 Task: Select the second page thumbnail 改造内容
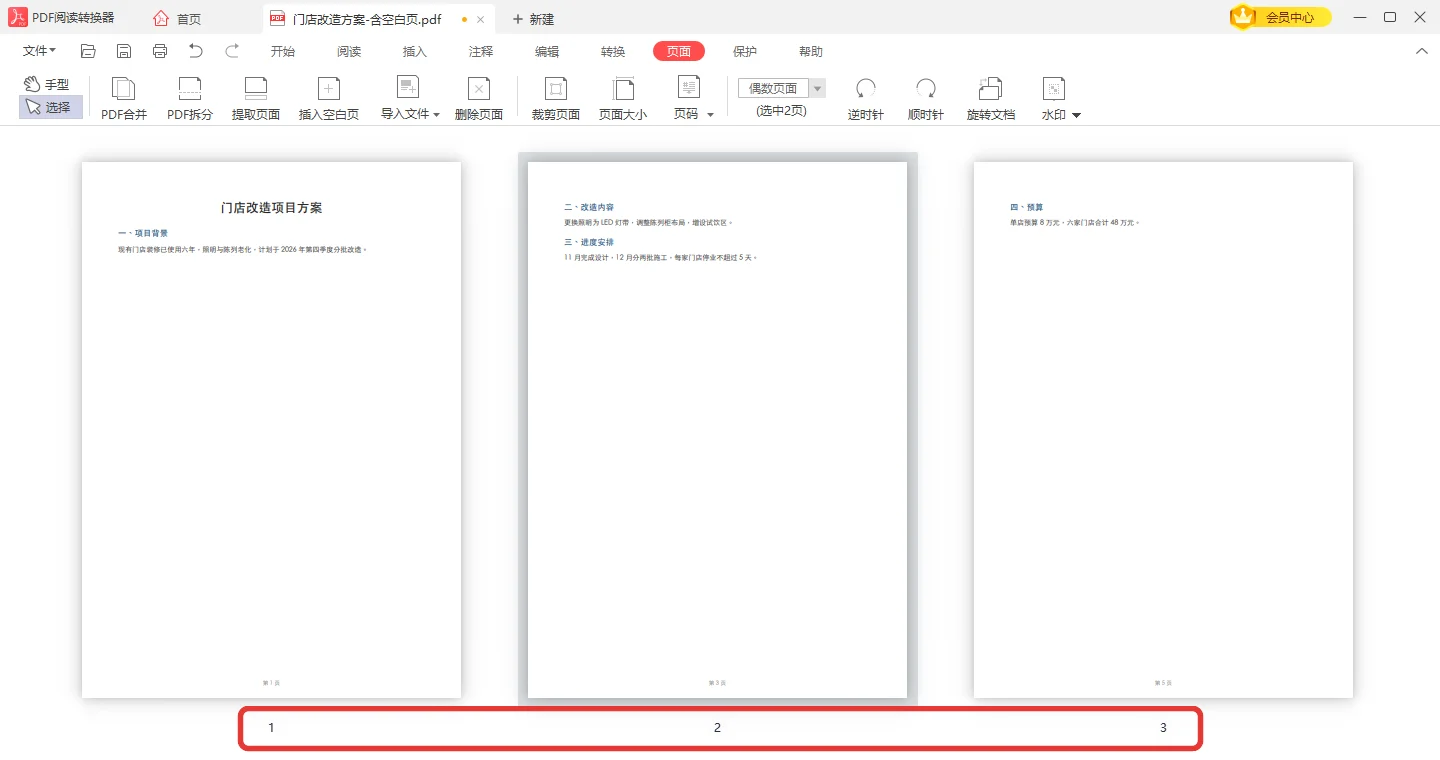pos(717,430)
